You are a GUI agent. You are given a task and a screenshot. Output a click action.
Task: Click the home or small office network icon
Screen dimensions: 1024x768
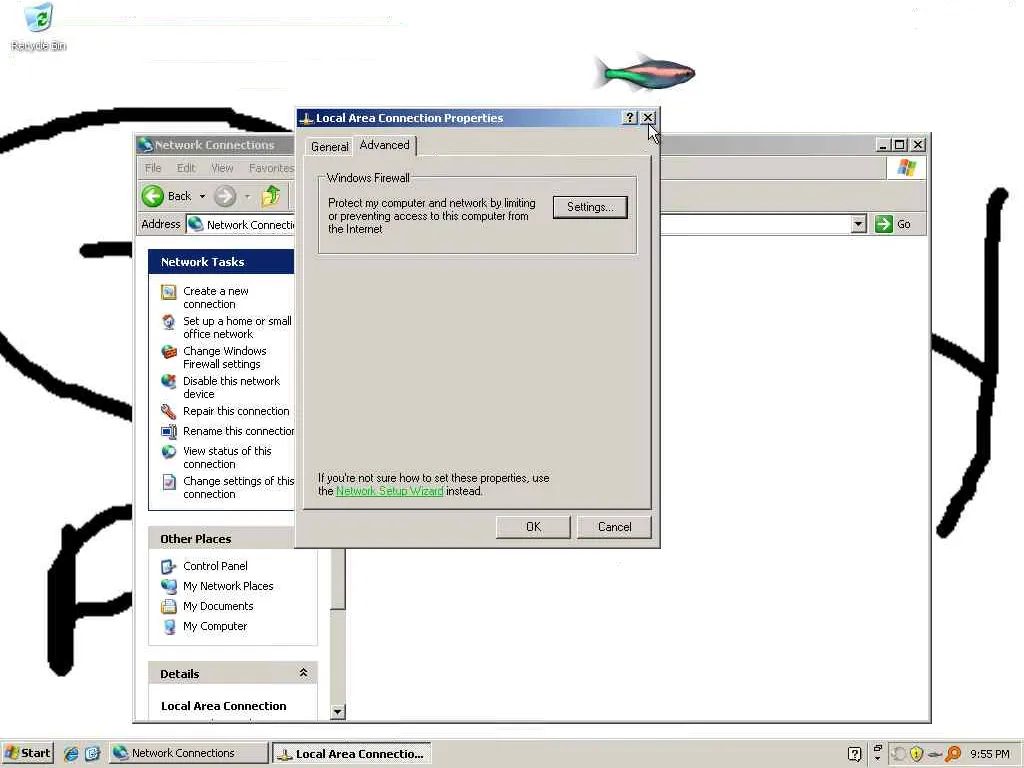point(168,322)
